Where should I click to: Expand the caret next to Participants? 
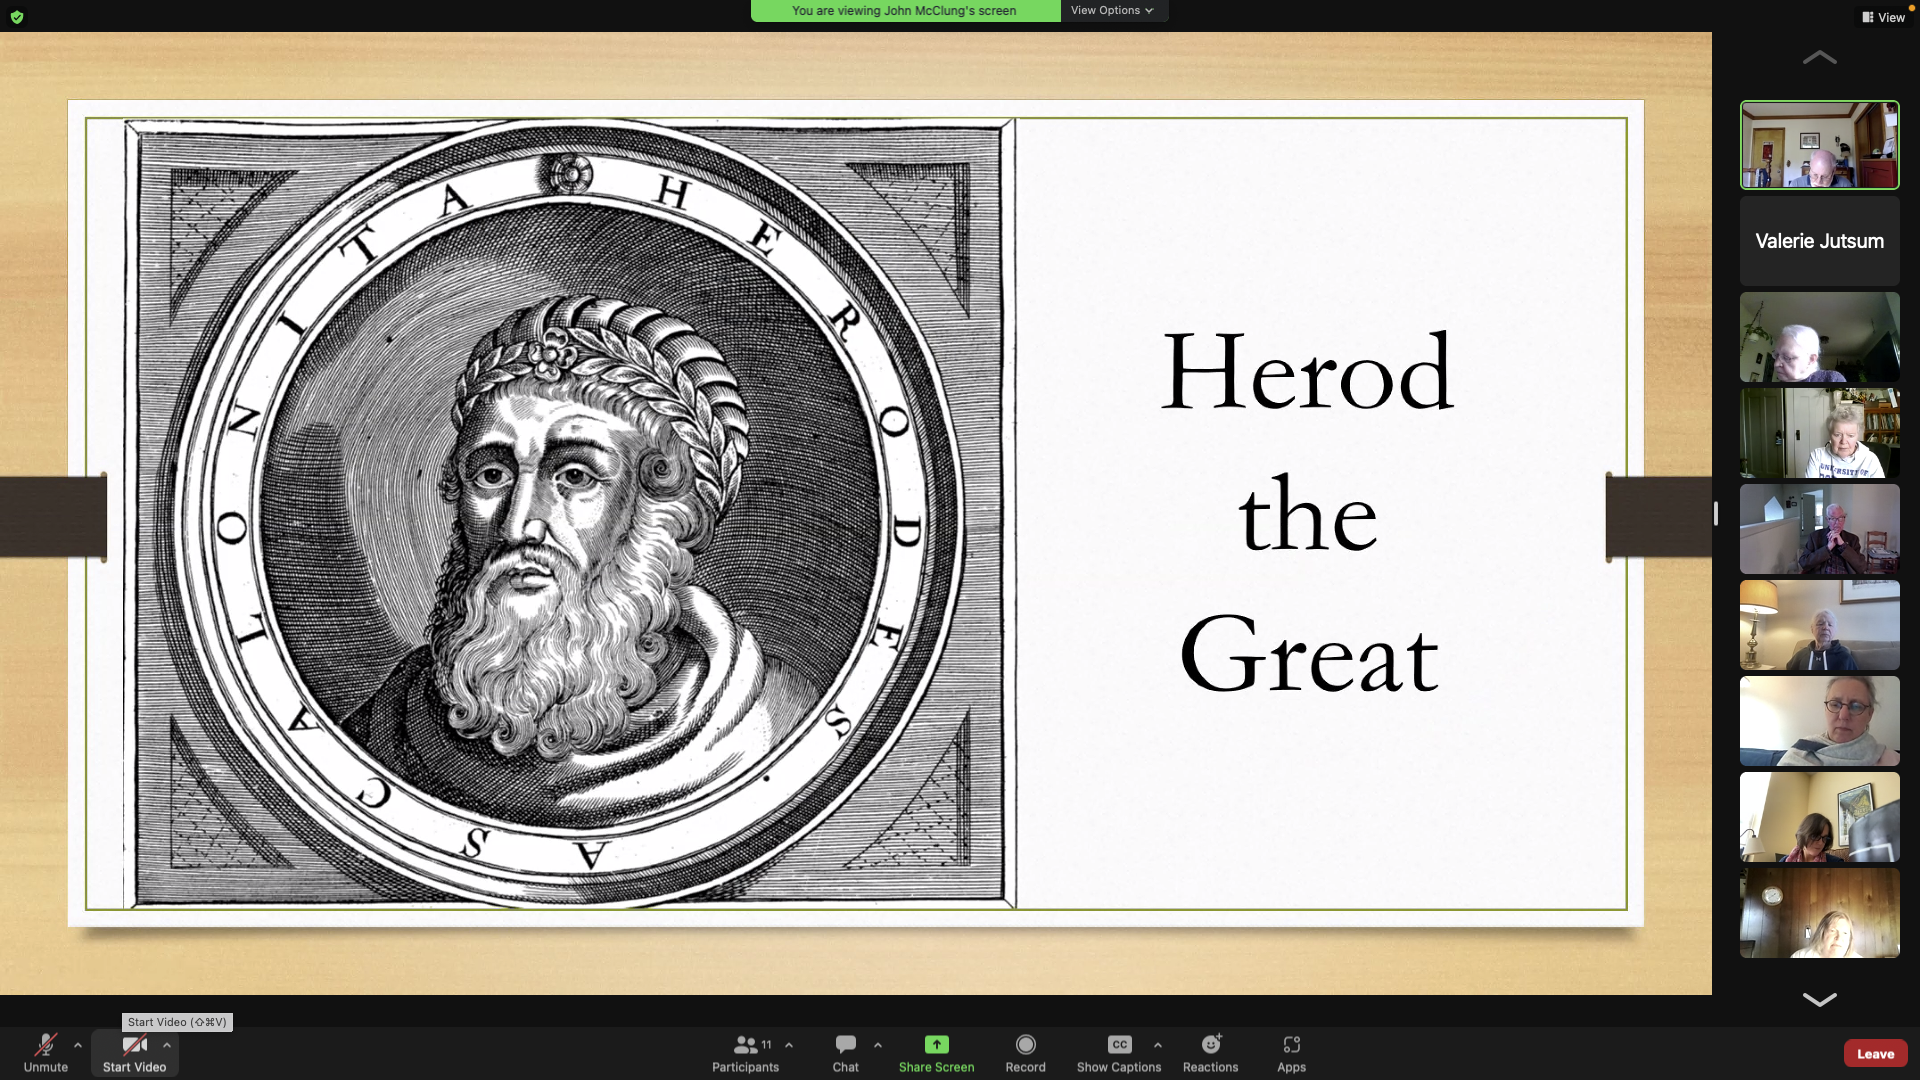click(x=789, y=1045)
